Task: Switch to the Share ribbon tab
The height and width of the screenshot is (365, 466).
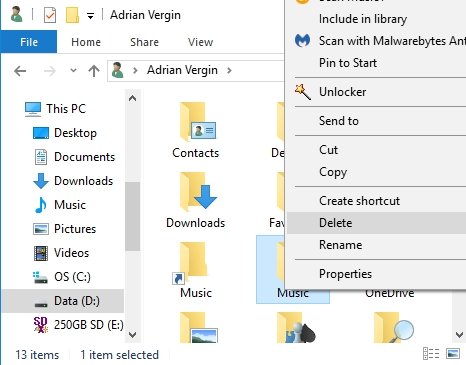Action: 144,42
